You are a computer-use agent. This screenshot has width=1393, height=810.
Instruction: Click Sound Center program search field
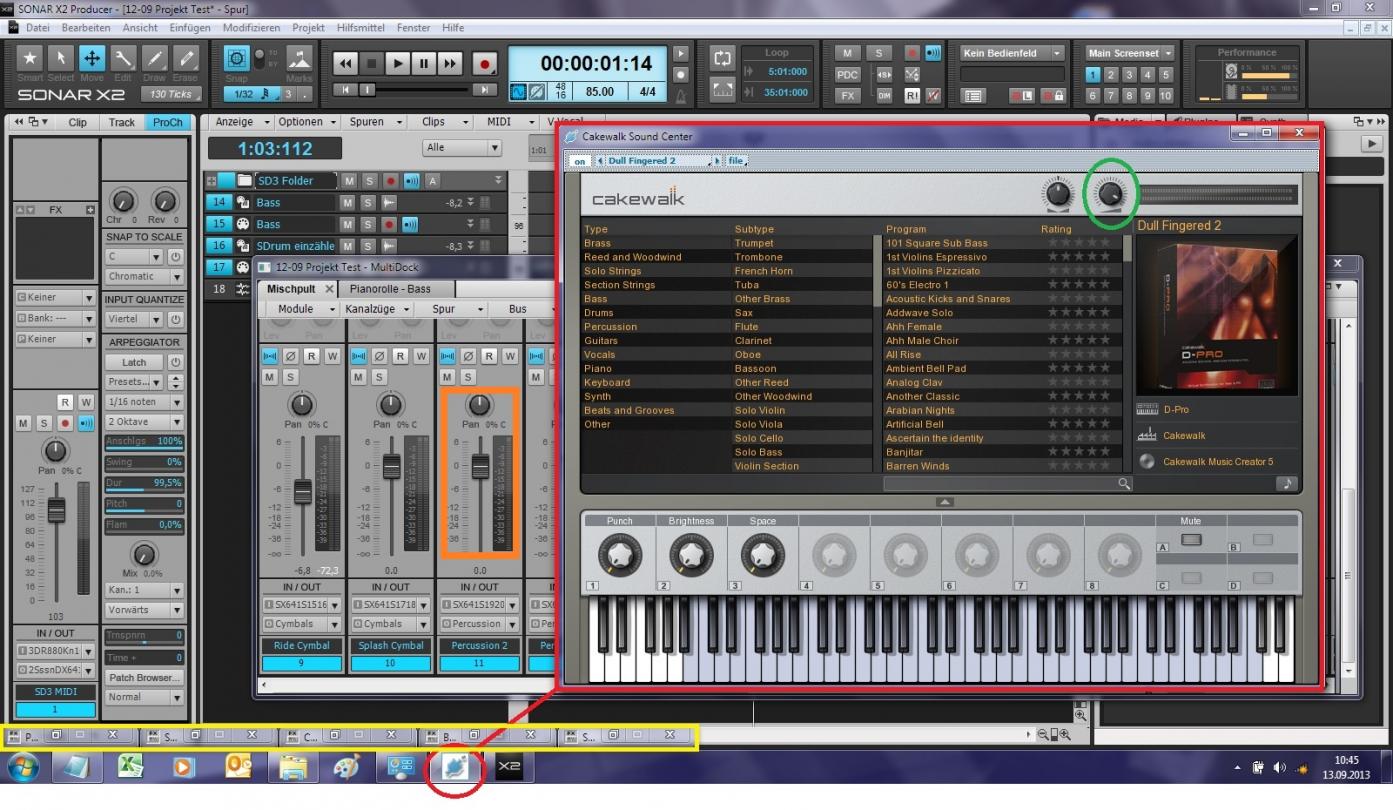pos(1007,484)
